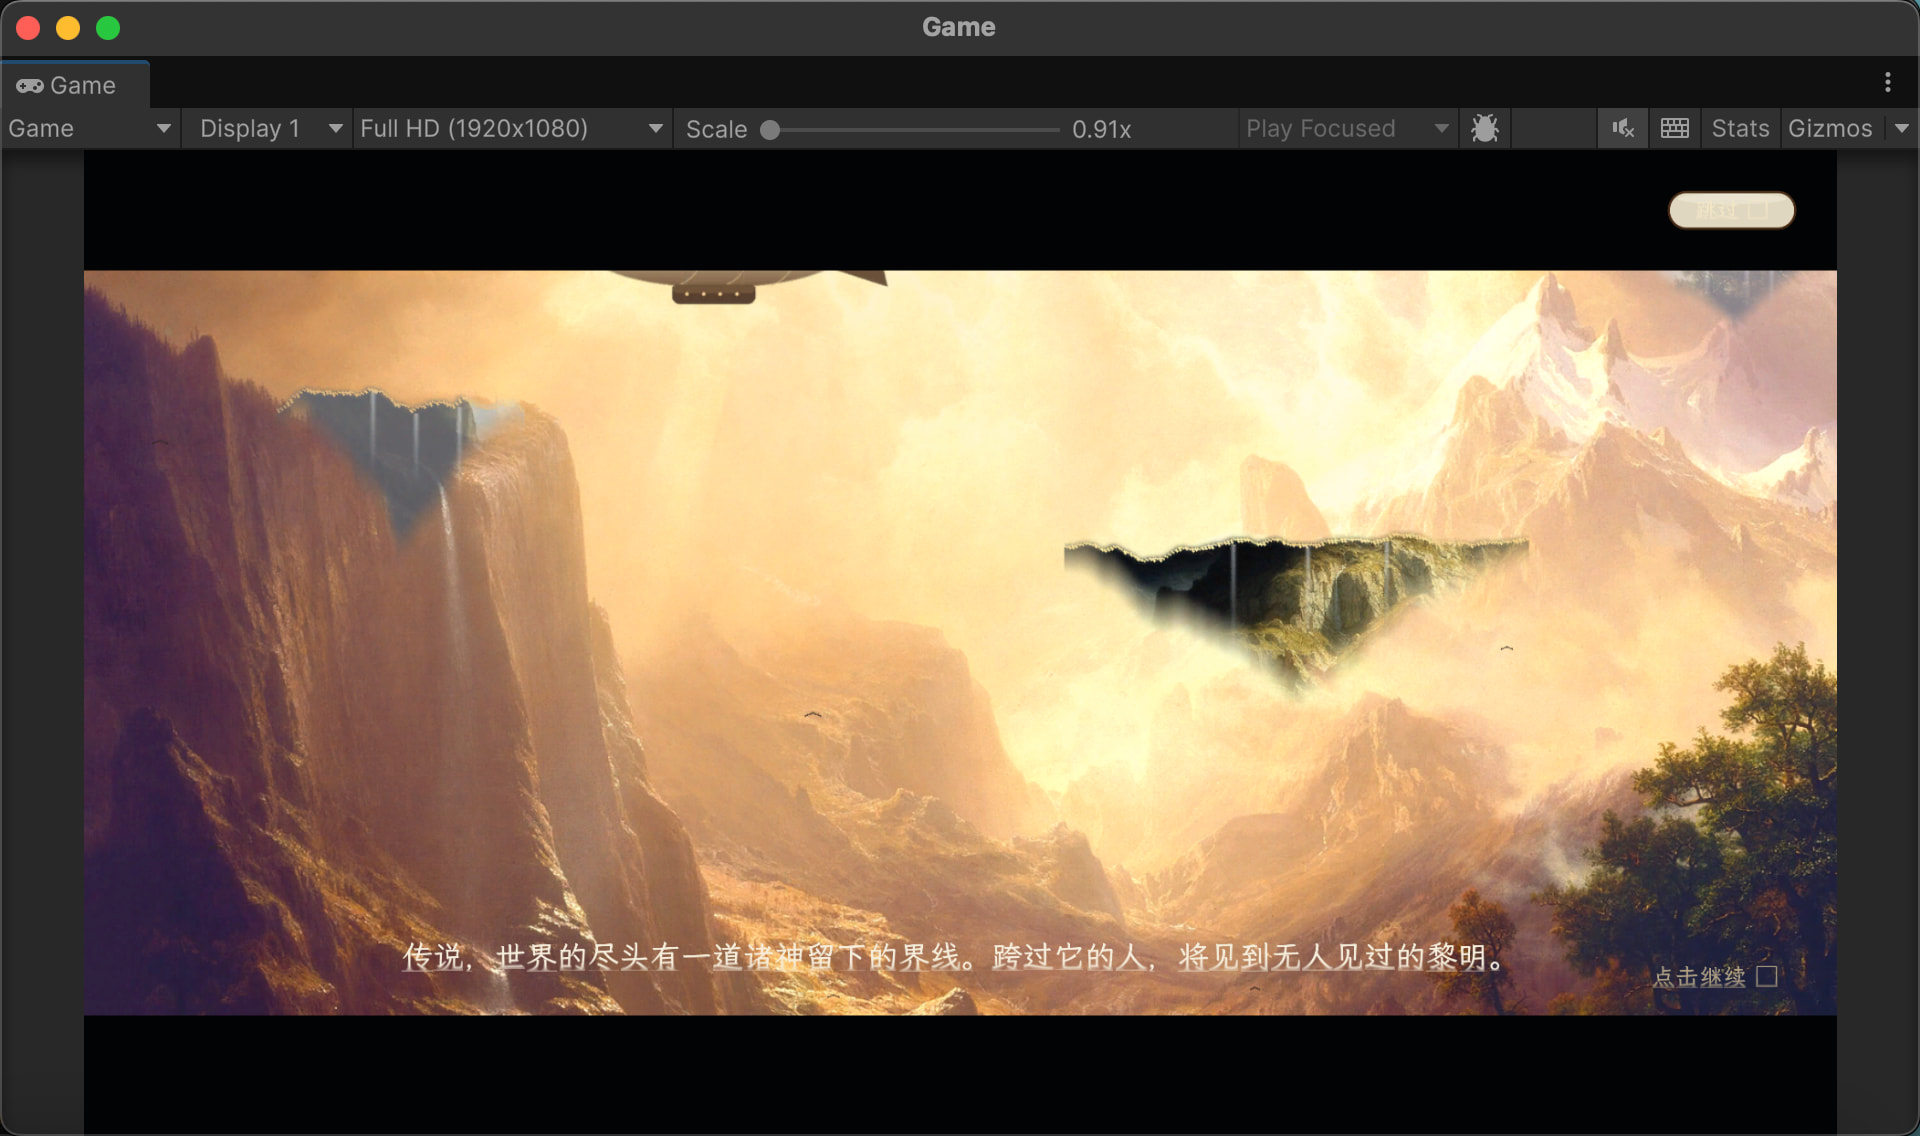This screenshot has width=1920, height=1136.
Task: Open the three-dot more options menu
Action: 1888,83
